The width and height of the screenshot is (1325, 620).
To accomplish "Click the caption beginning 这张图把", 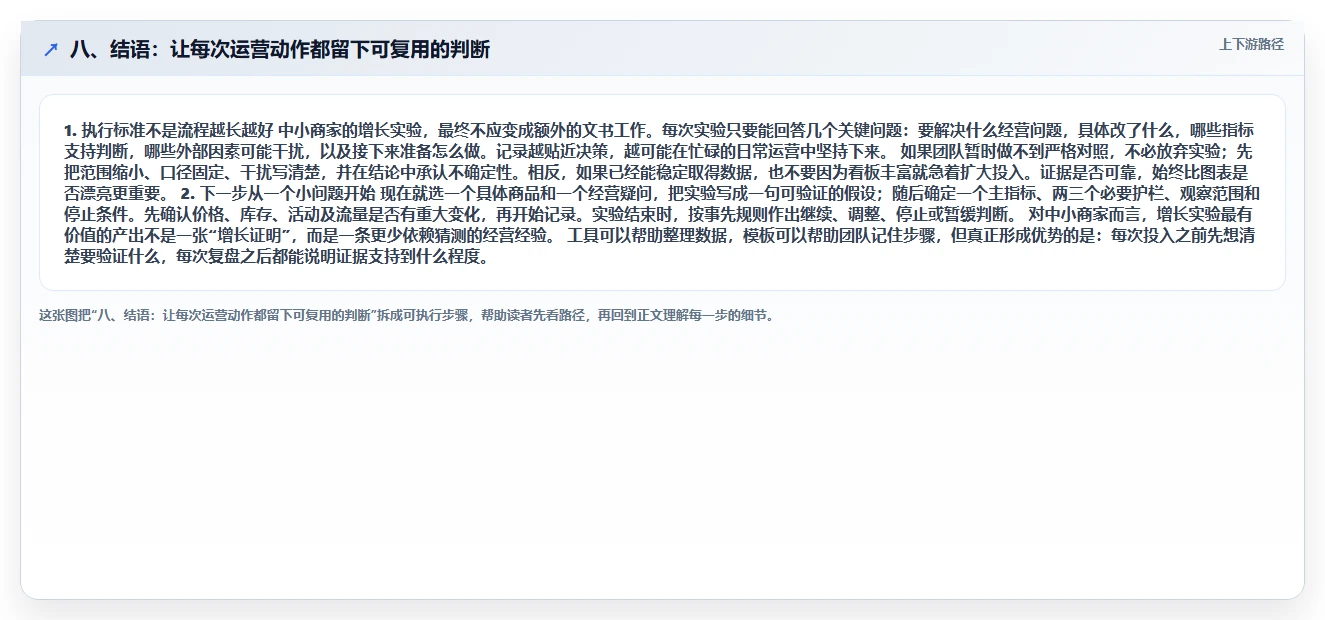I will pyautogui.click(x=407, y=315).
